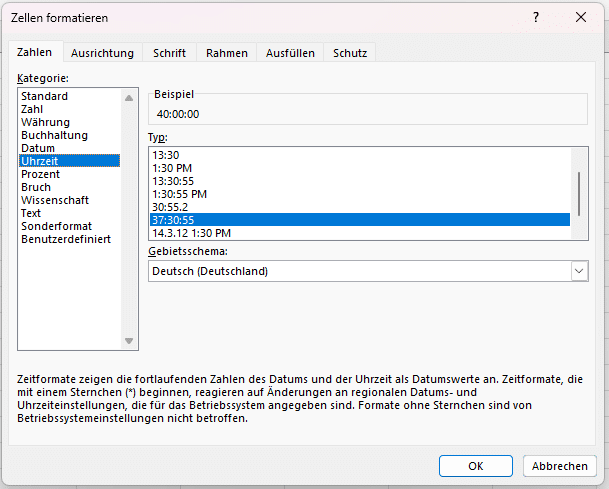Select Datum category

coord(70,148)
